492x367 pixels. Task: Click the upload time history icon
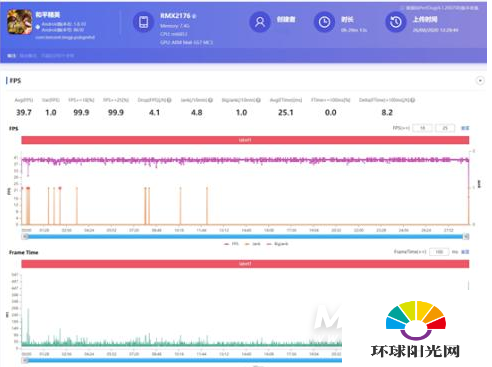click(x=396, y=22)
